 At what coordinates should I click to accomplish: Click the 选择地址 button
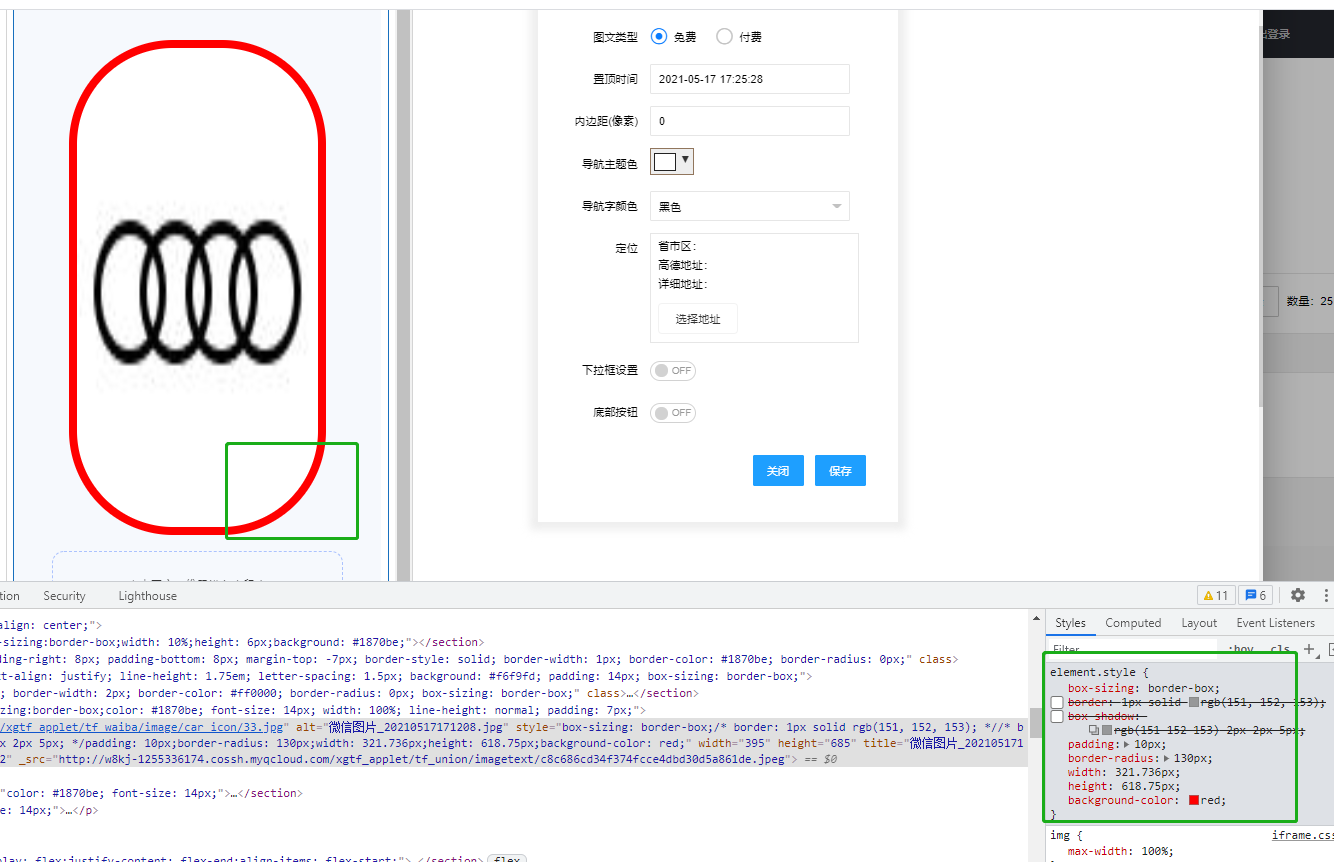(x=698, y=319)
